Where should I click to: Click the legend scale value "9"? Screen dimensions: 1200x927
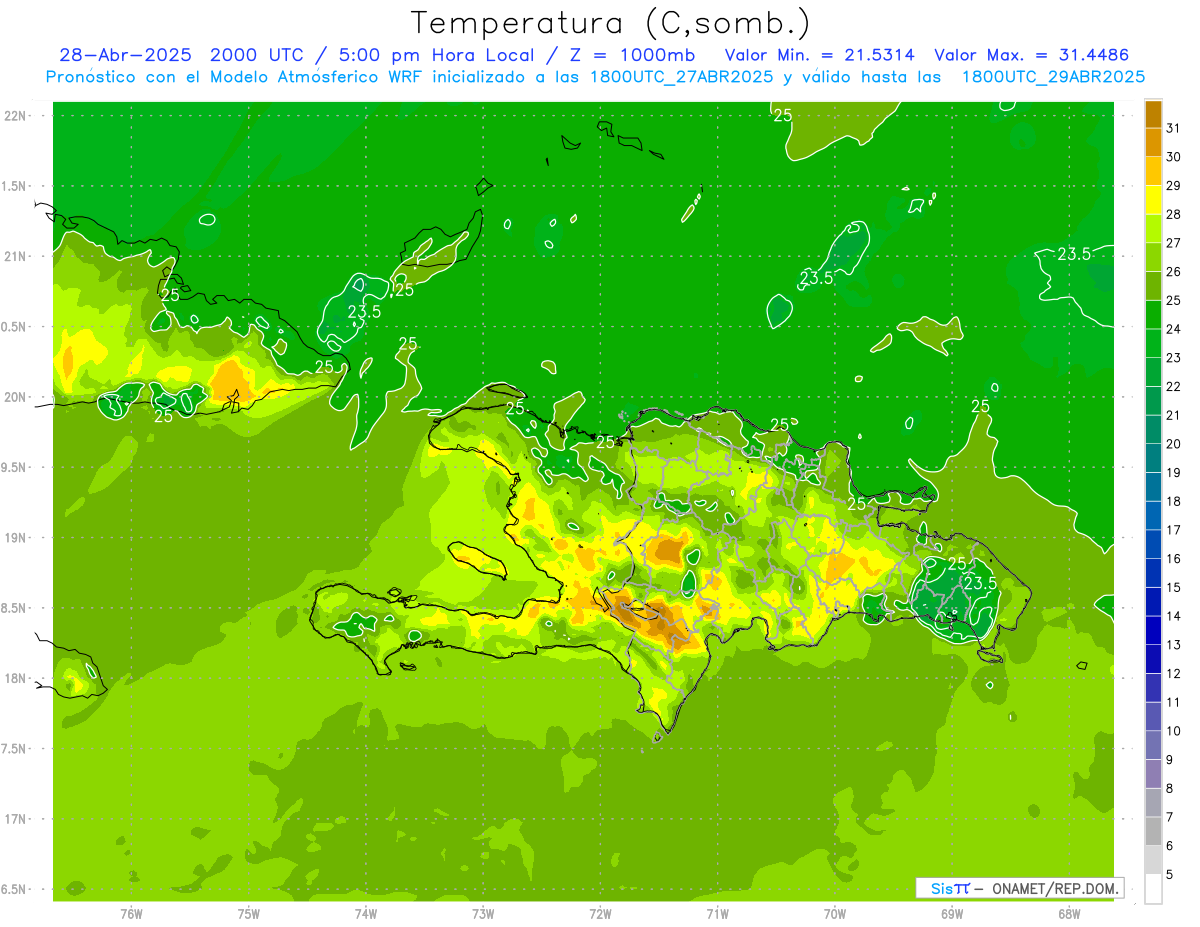tap(1170, 760)
